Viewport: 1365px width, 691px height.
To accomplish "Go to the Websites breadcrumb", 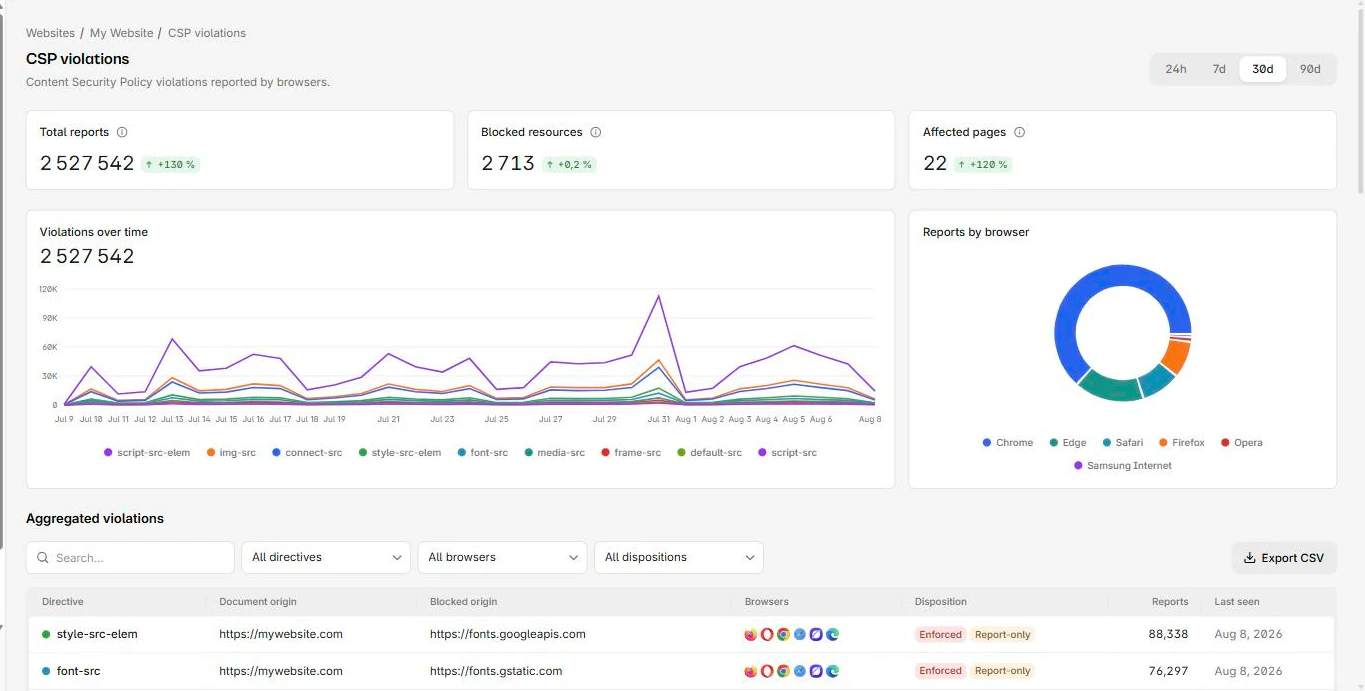I will (50, 33).
